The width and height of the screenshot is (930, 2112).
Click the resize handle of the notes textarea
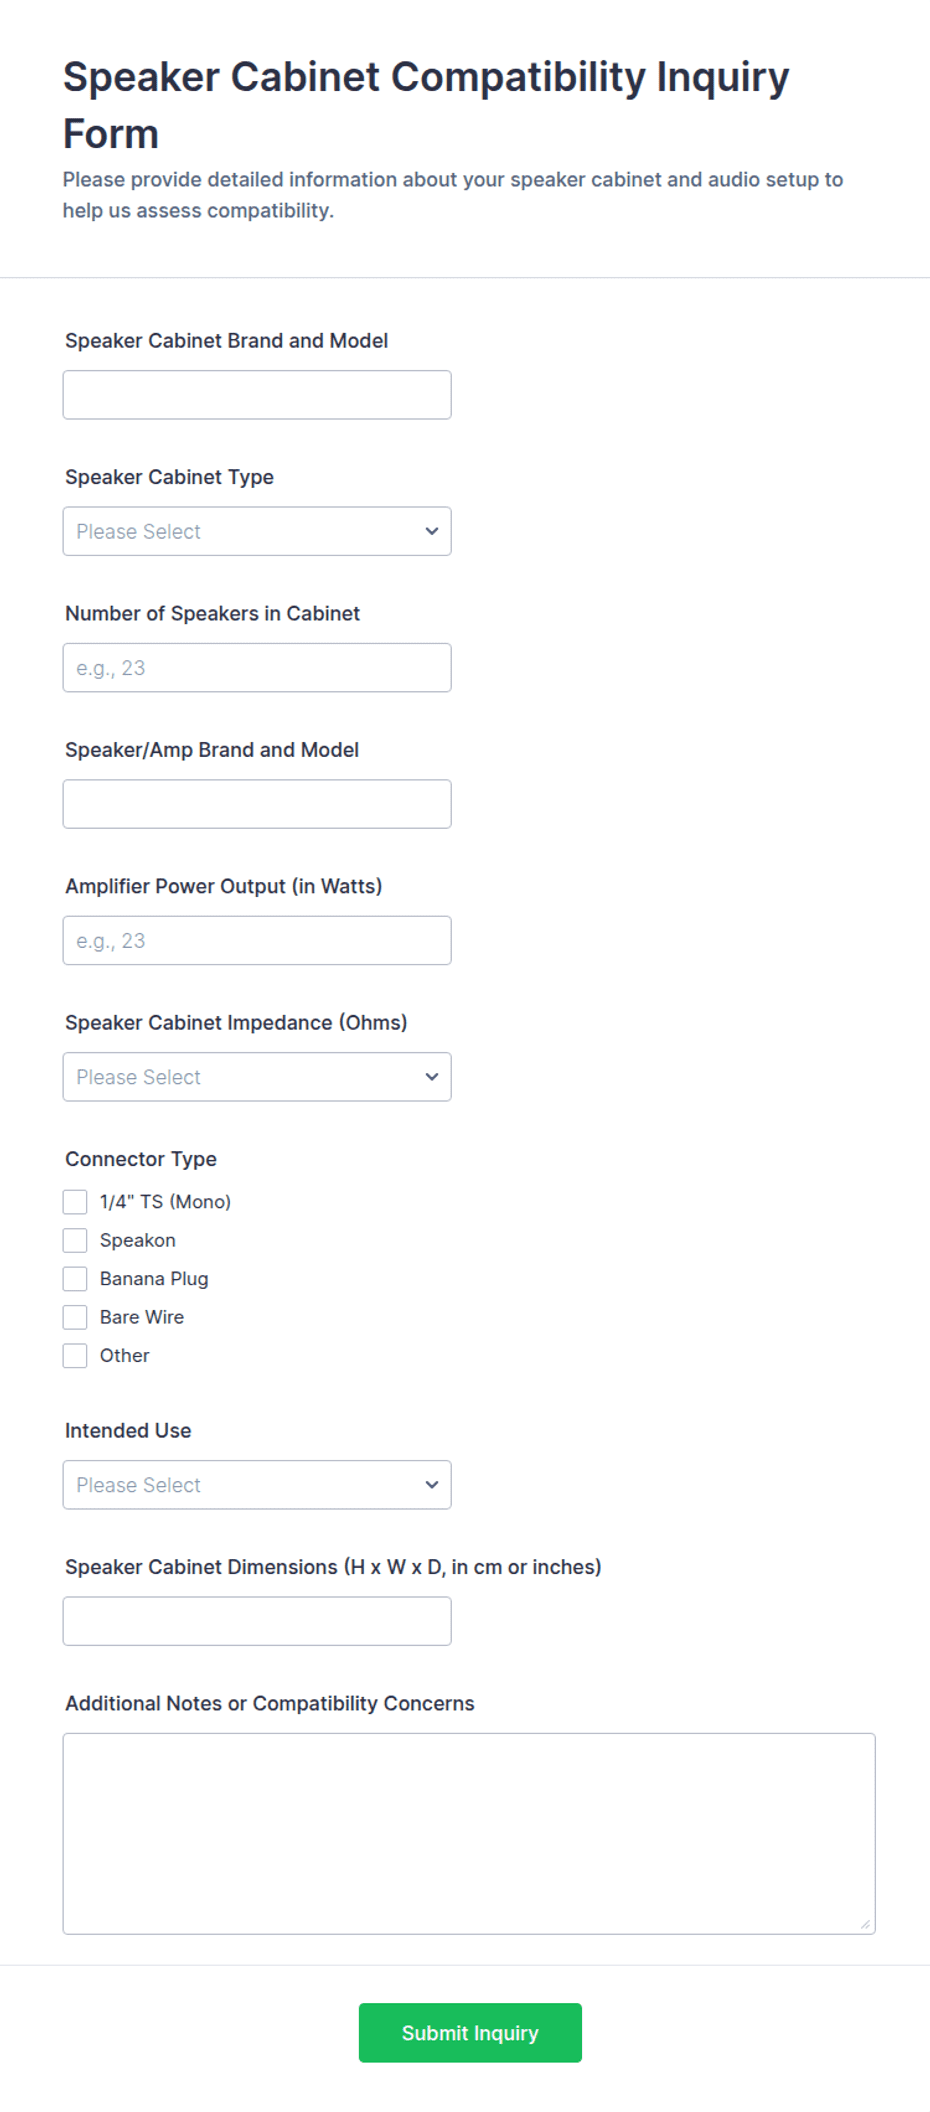[x=865, y=1924]
